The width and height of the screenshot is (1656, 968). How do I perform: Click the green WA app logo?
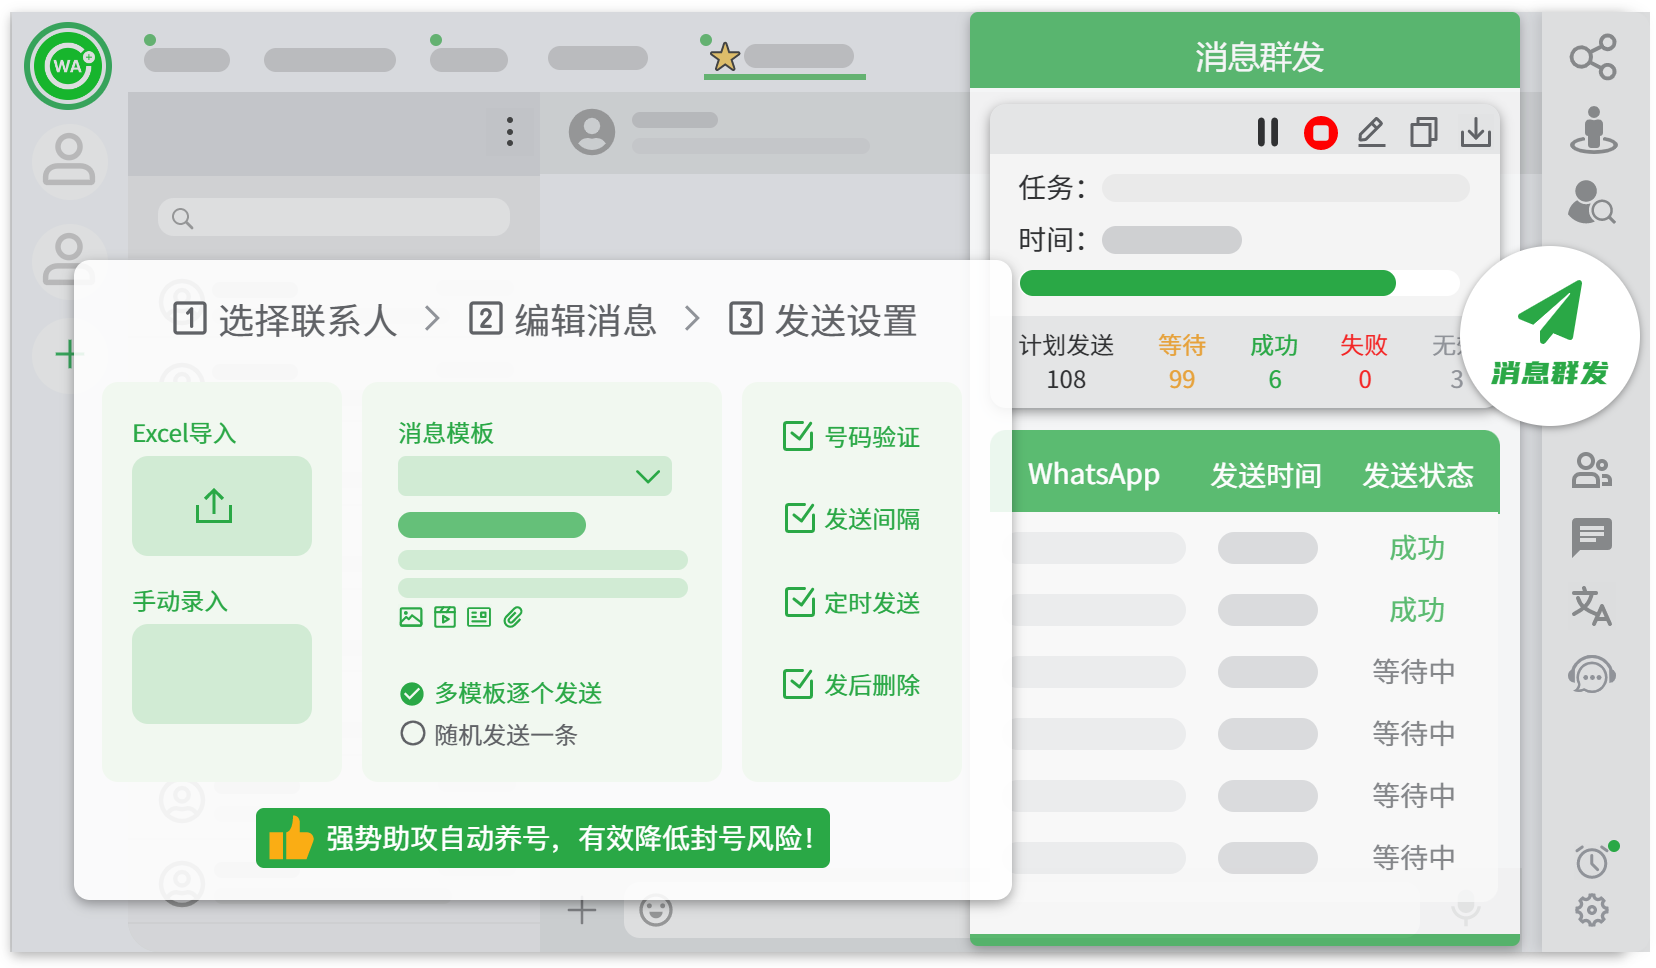pyautogui.click(x=68, y=66)
